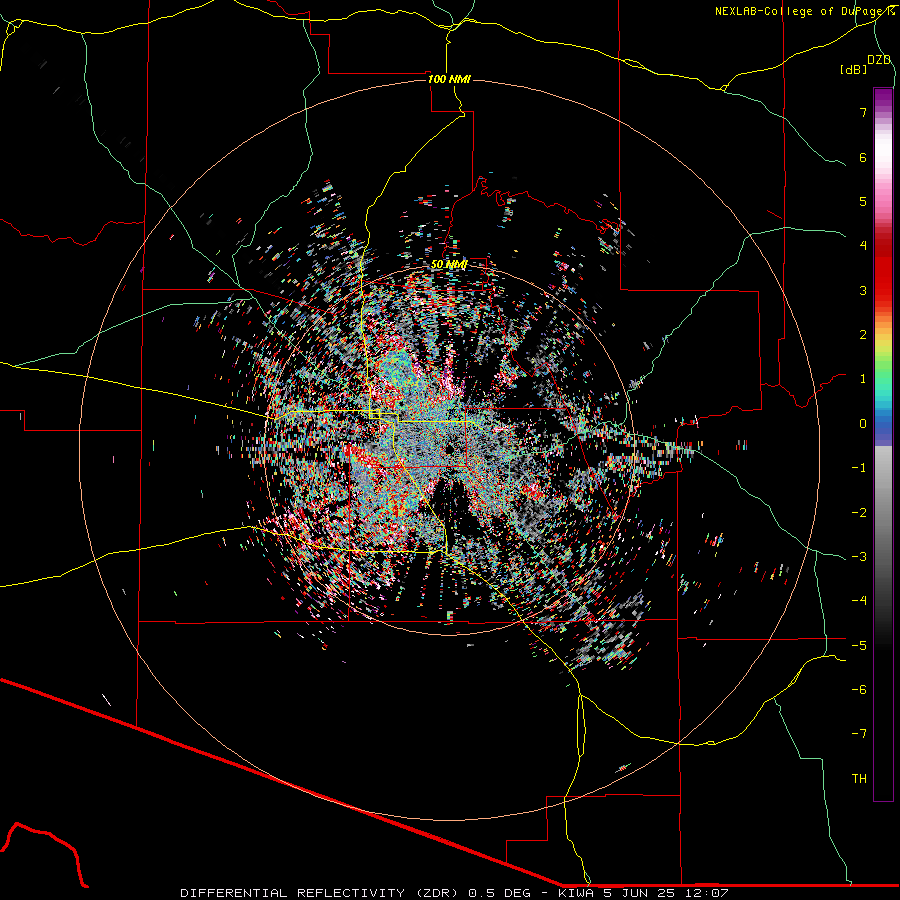
Task: Click the 3 dB scale value
Action: point(863,290)
